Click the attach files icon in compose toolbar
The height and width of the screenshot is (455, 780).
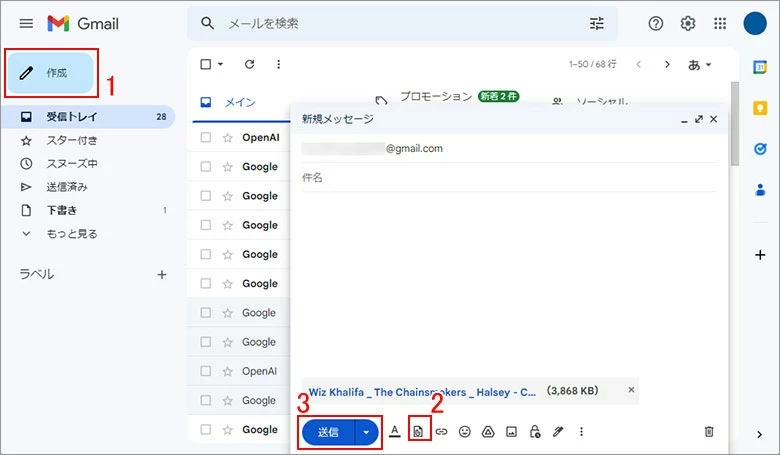coord(419,432)
